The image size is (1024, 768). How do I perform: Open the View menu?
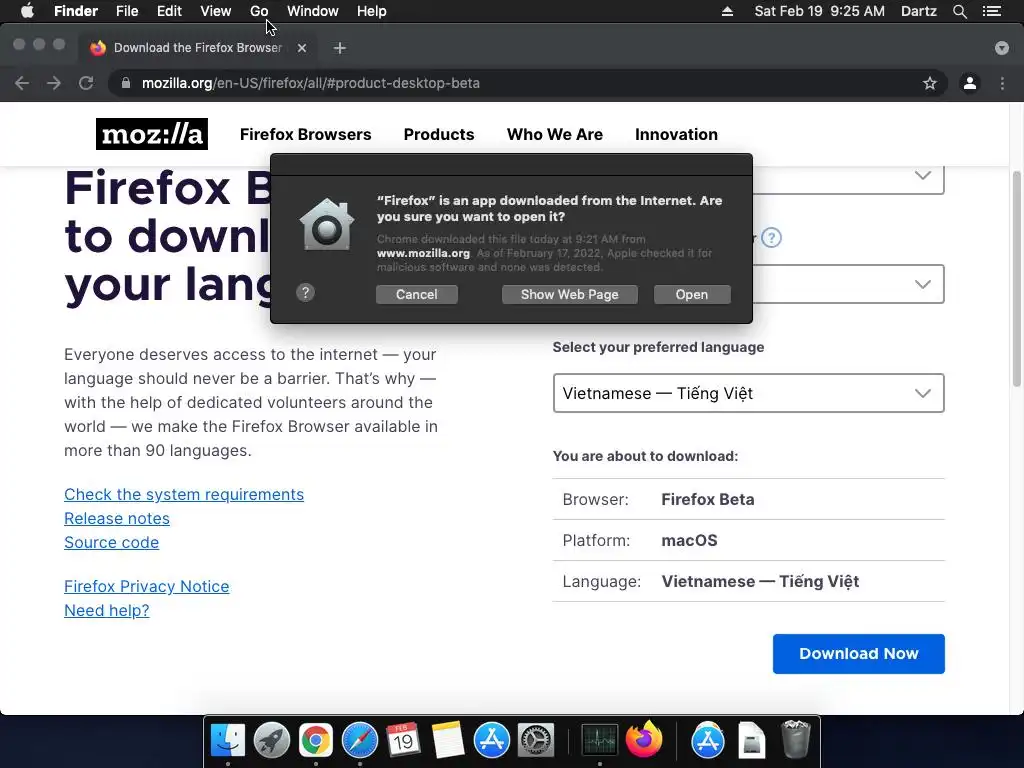click(216, 11)
